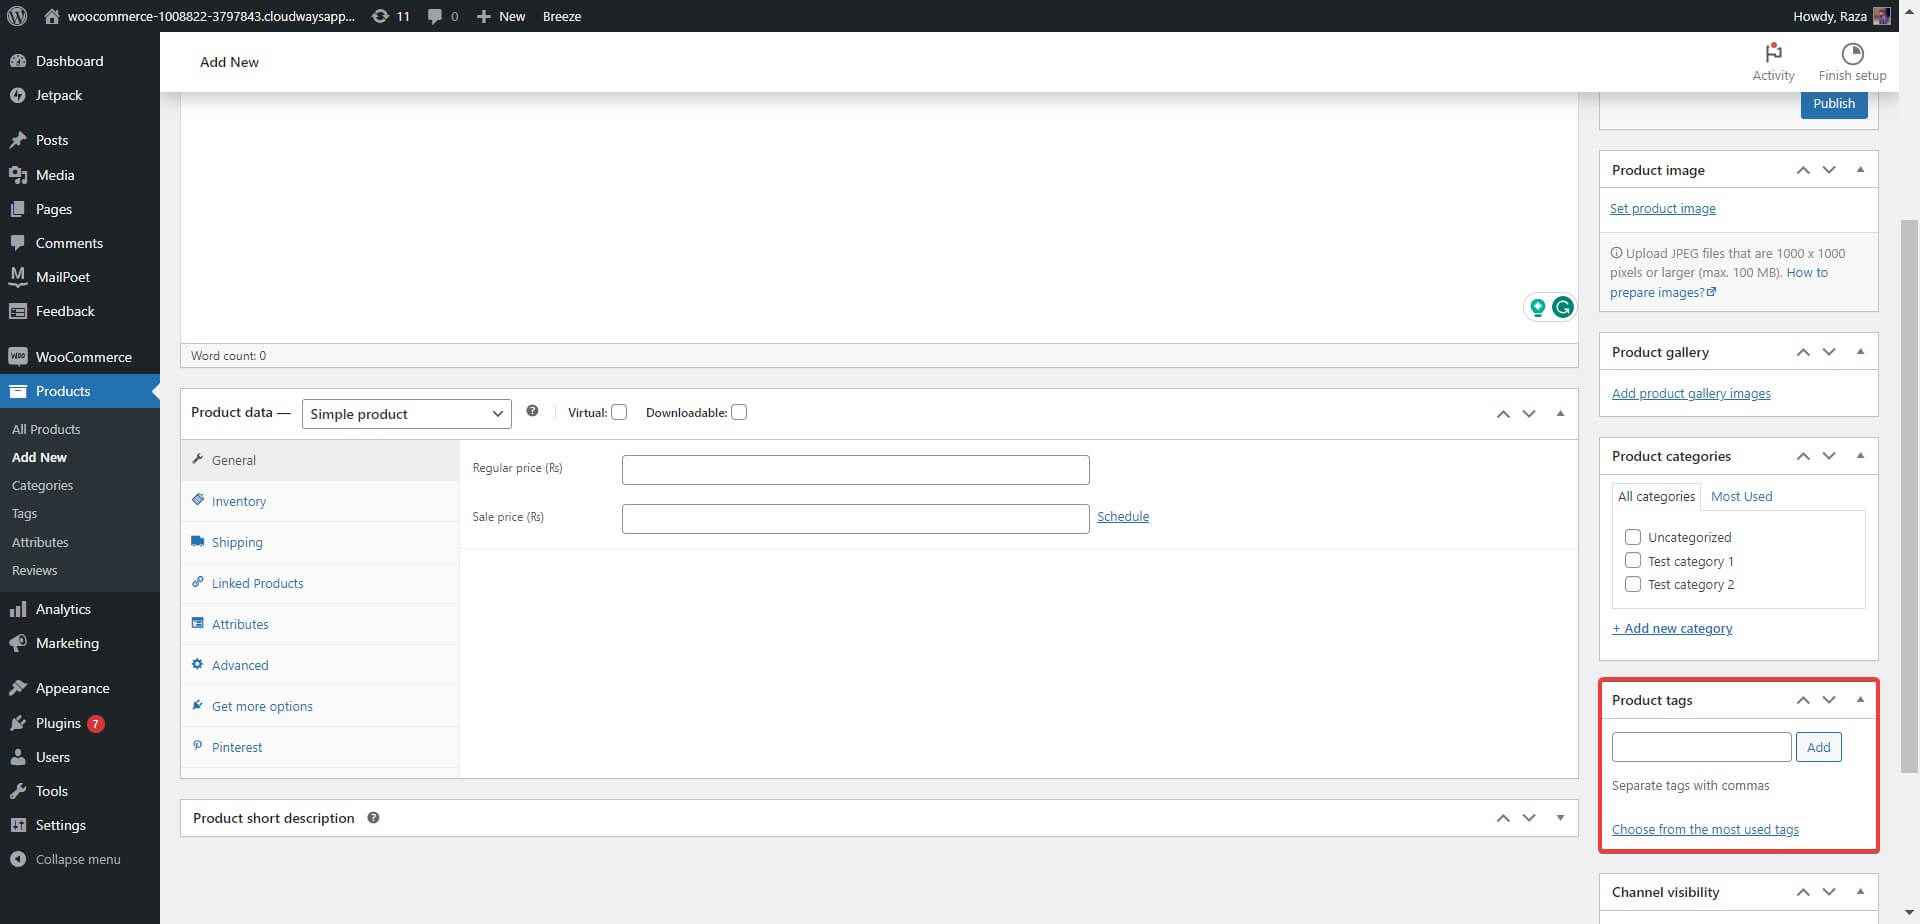Click the Schedule link beside Sale price

1123,516
